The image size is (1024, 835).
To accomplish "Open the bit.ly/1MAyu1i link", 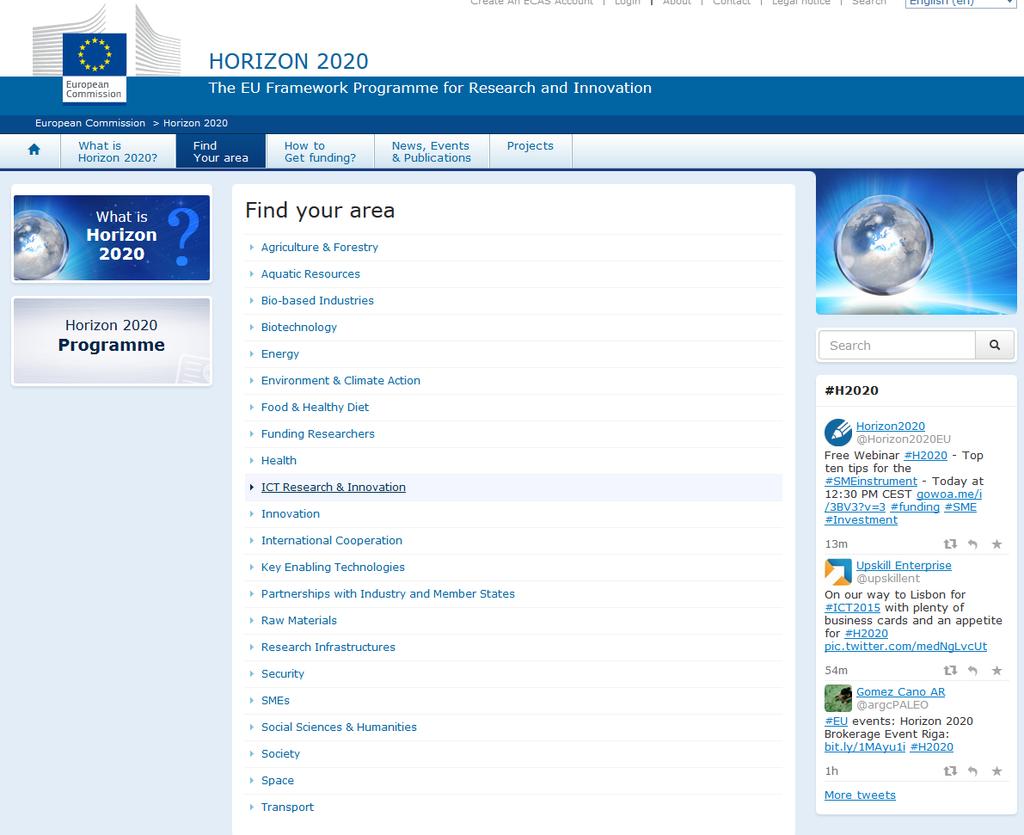I will (x=865, y=747).
